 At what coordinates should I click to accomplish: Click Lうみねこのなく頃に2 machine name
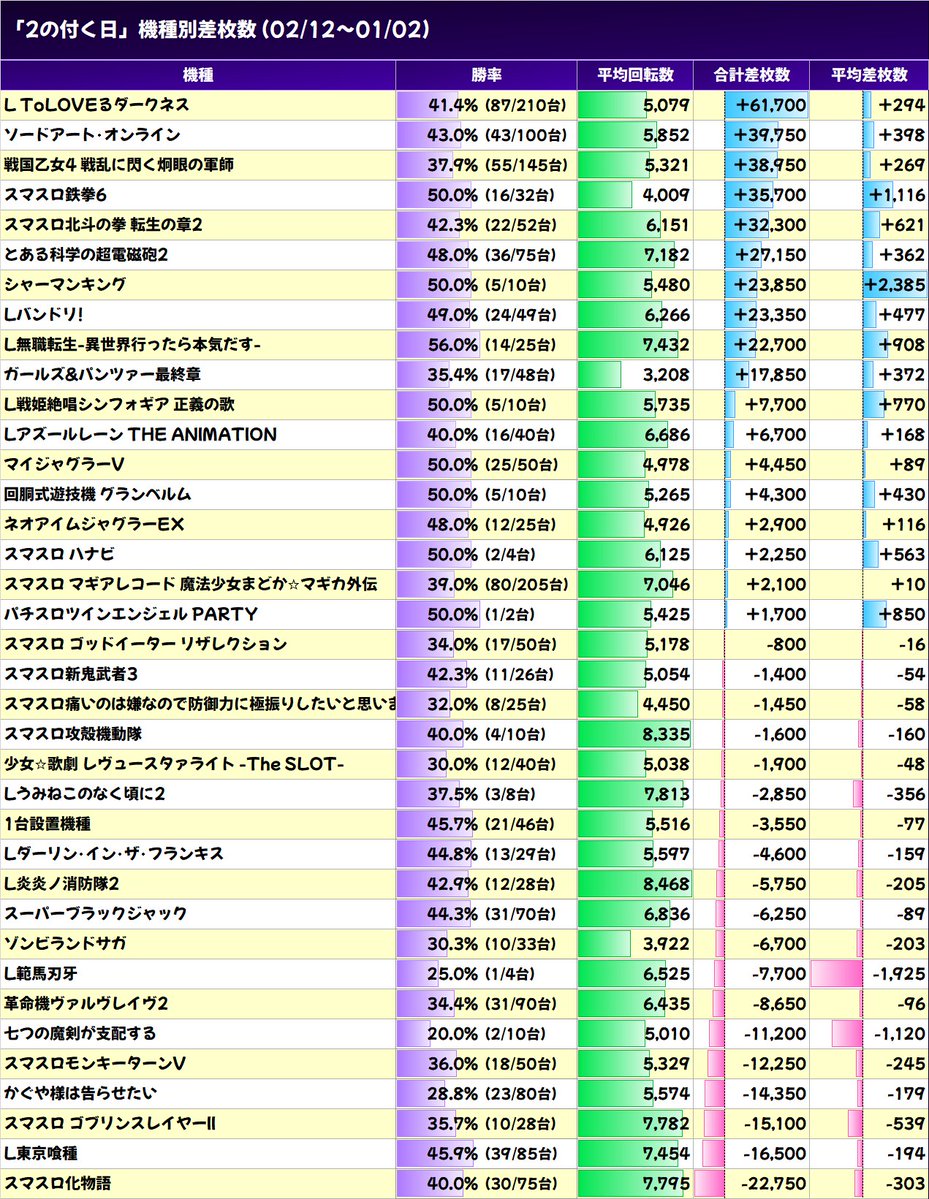click(x=84, y=794)
